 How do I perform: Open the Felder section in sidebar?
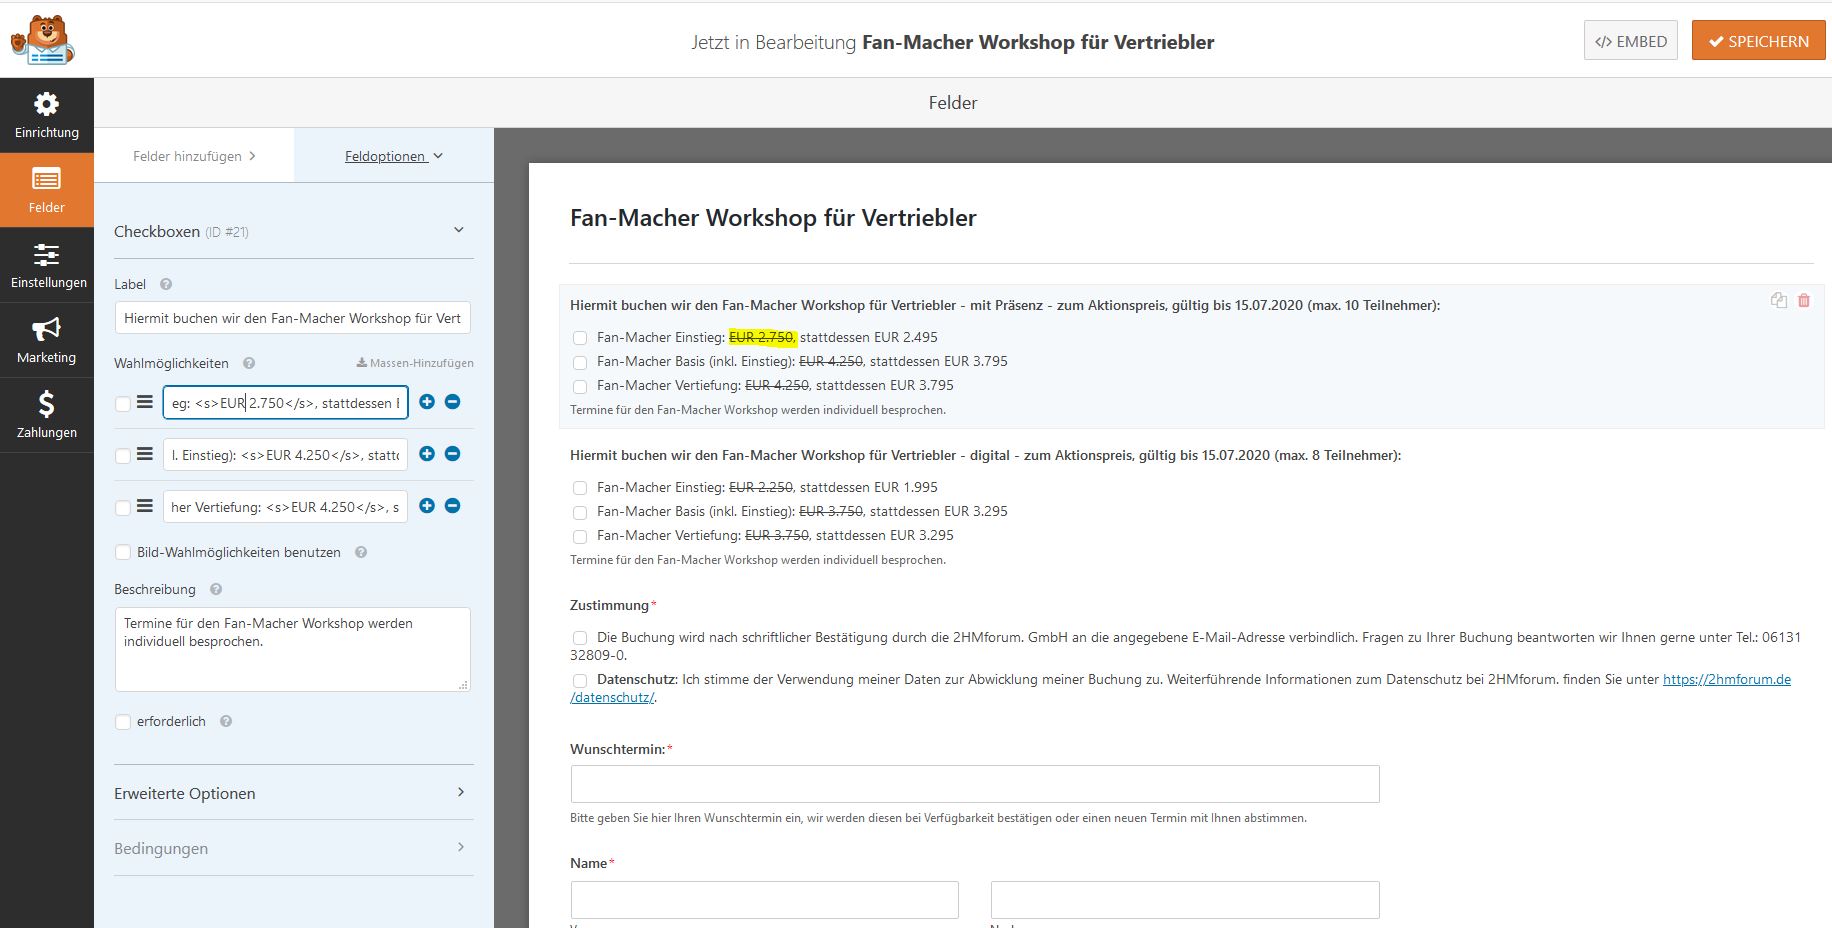click(47, 190)
